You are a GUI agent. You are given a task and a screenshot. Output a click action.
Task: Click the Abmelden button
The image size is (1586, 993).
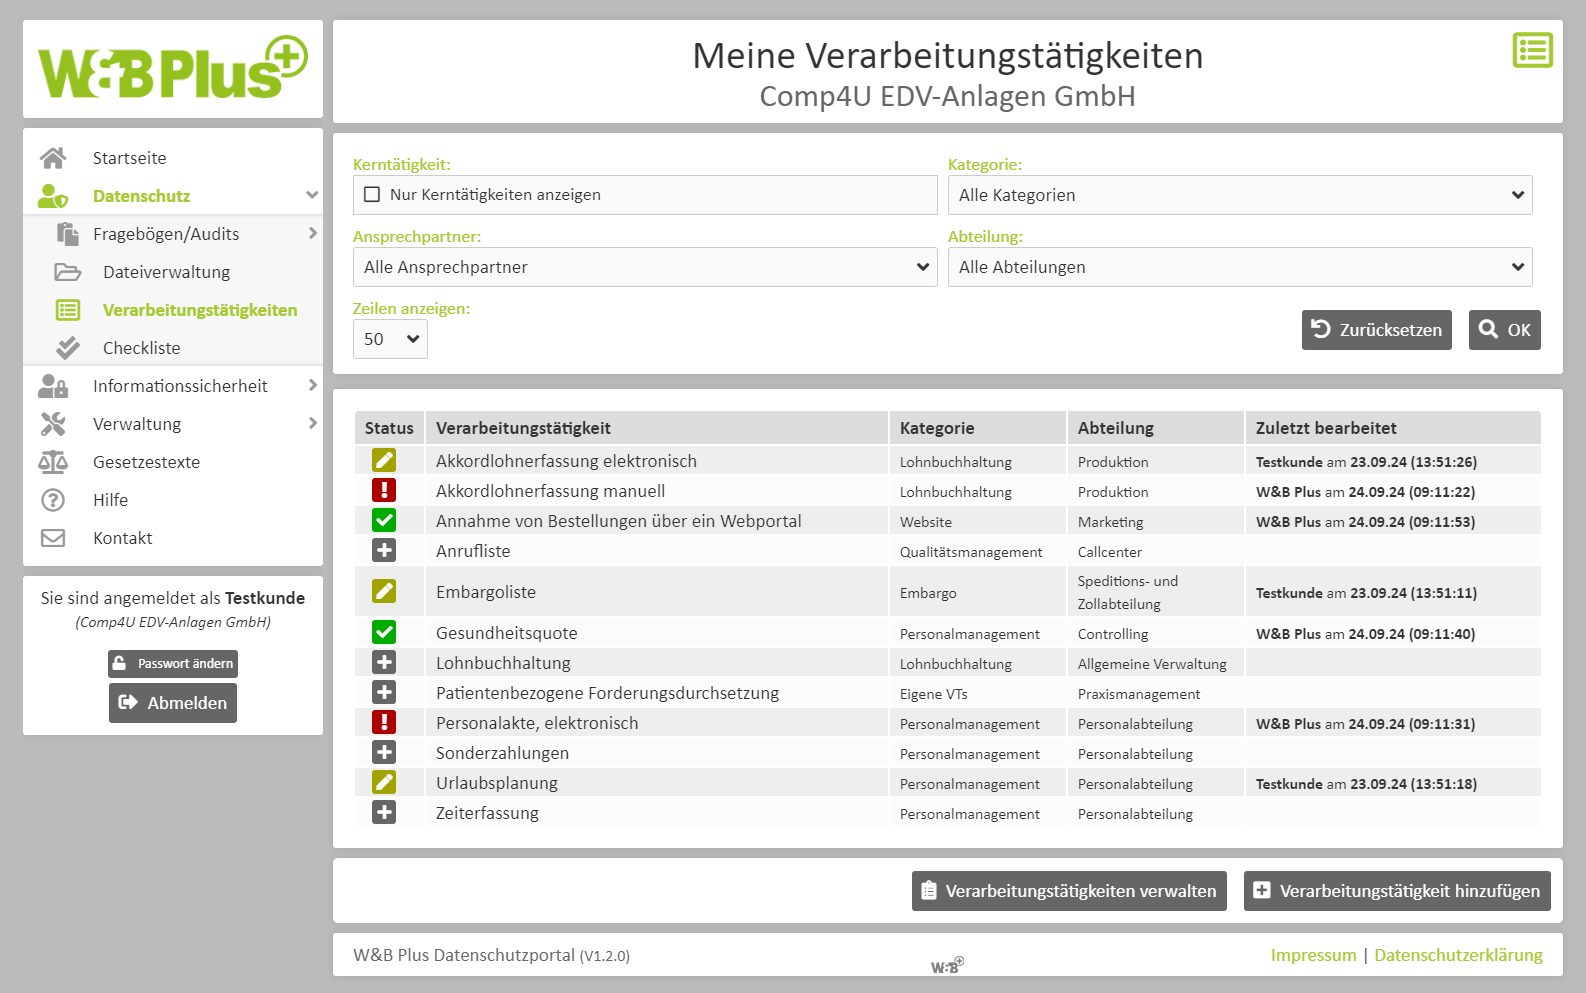pos(173,703)
